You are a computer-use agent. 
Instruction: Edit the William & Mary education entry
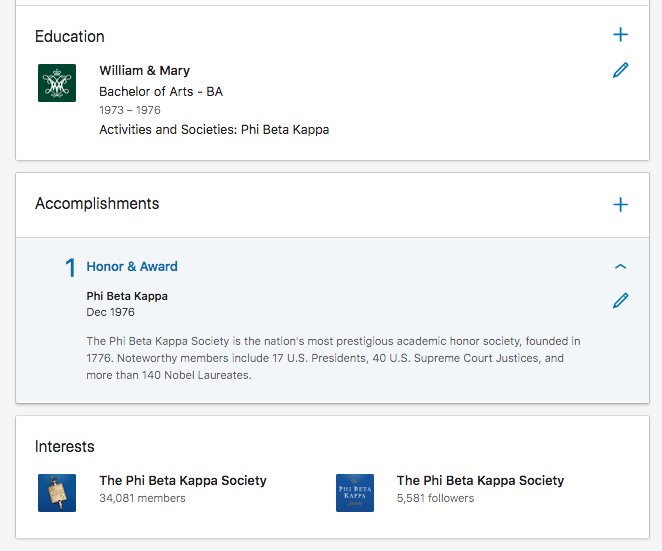pyautogui.click(x=620, y=70)
